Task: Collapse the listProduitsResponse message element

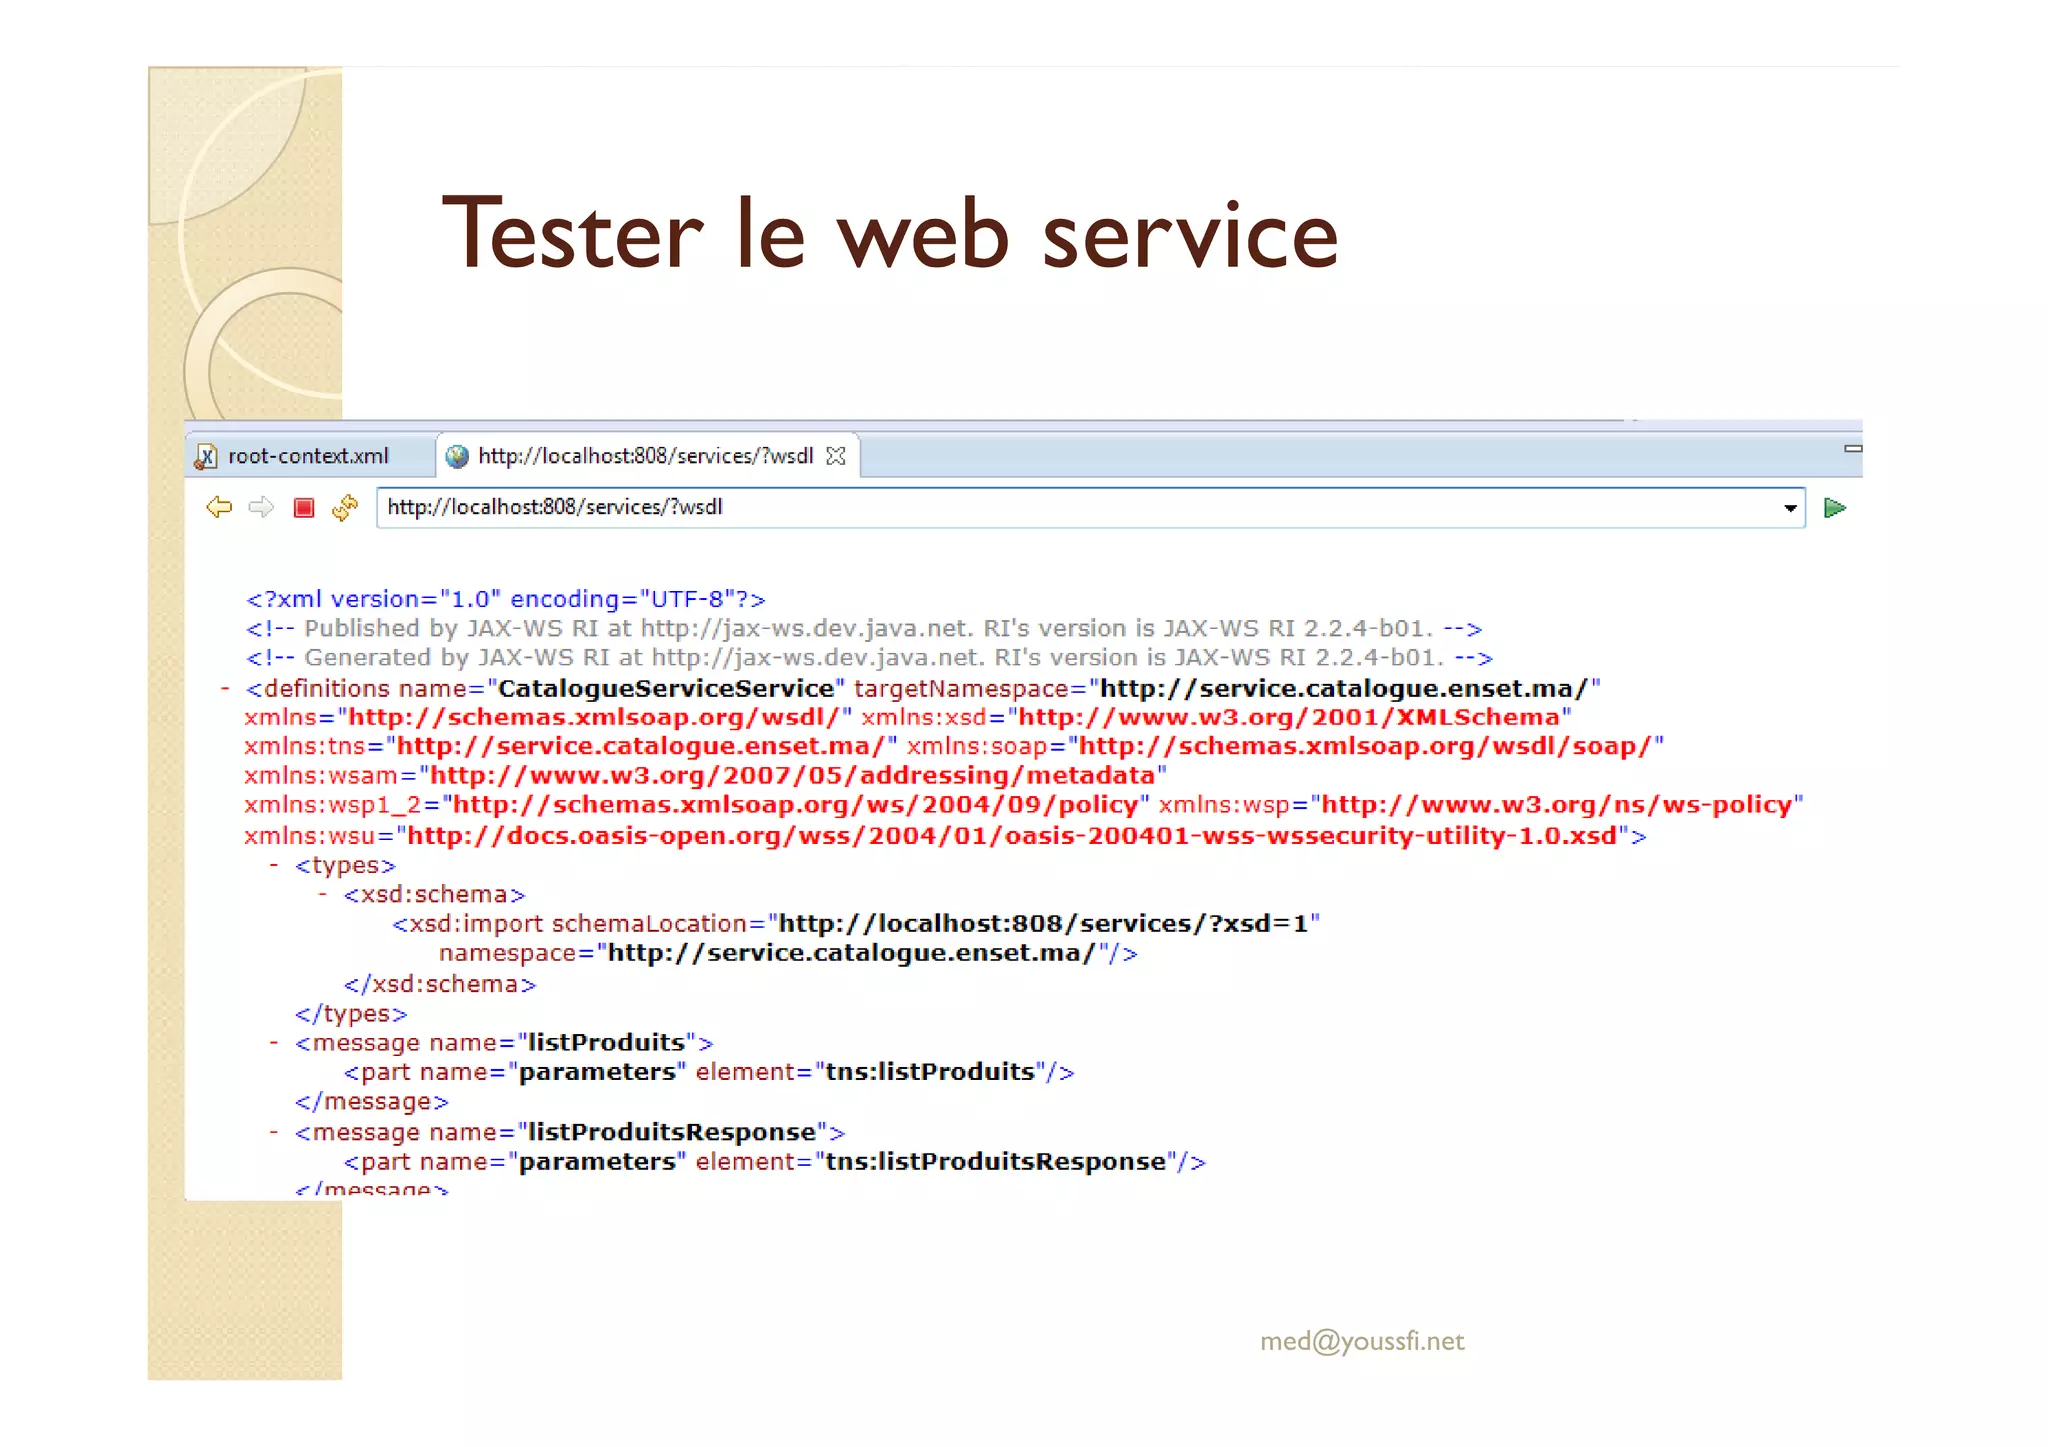Action: (273, 1131)
